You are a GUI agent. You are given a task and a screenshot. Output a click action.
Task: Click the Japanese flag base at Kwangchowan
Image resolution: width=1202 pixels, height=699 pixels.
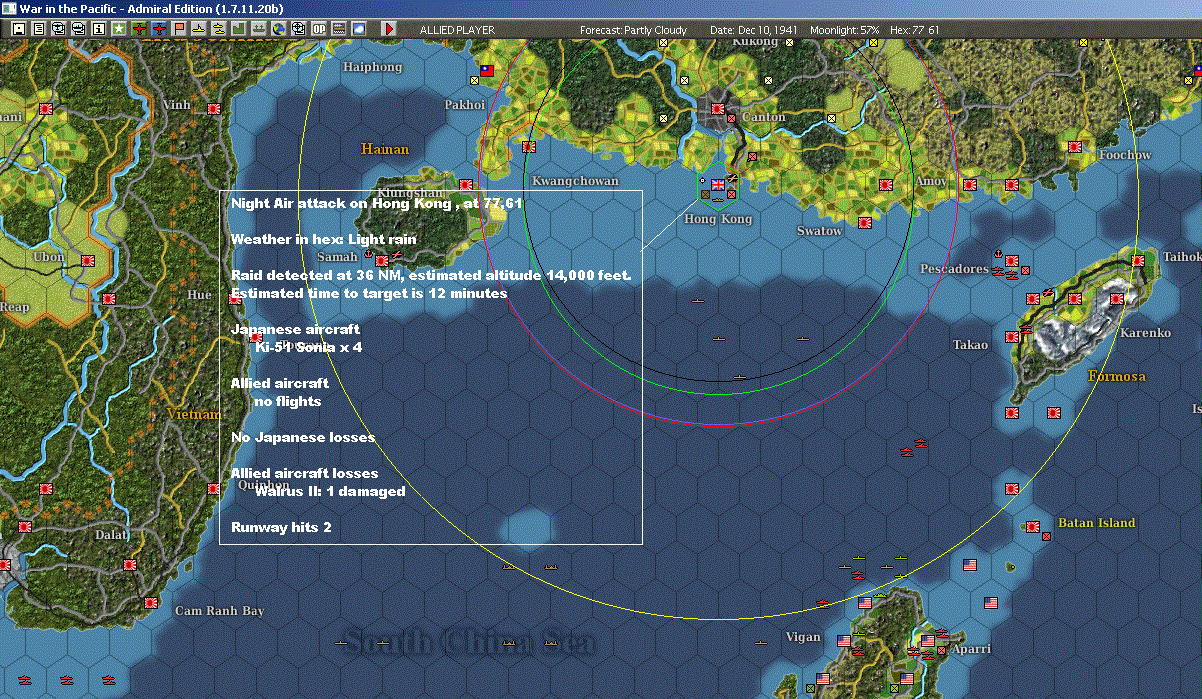[529, 147]
